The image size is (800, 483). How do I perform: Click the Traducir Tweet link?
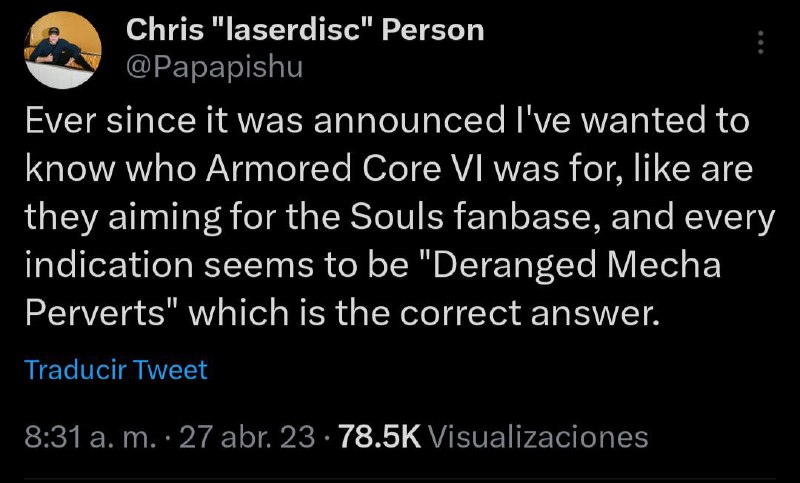coord(116,369)
